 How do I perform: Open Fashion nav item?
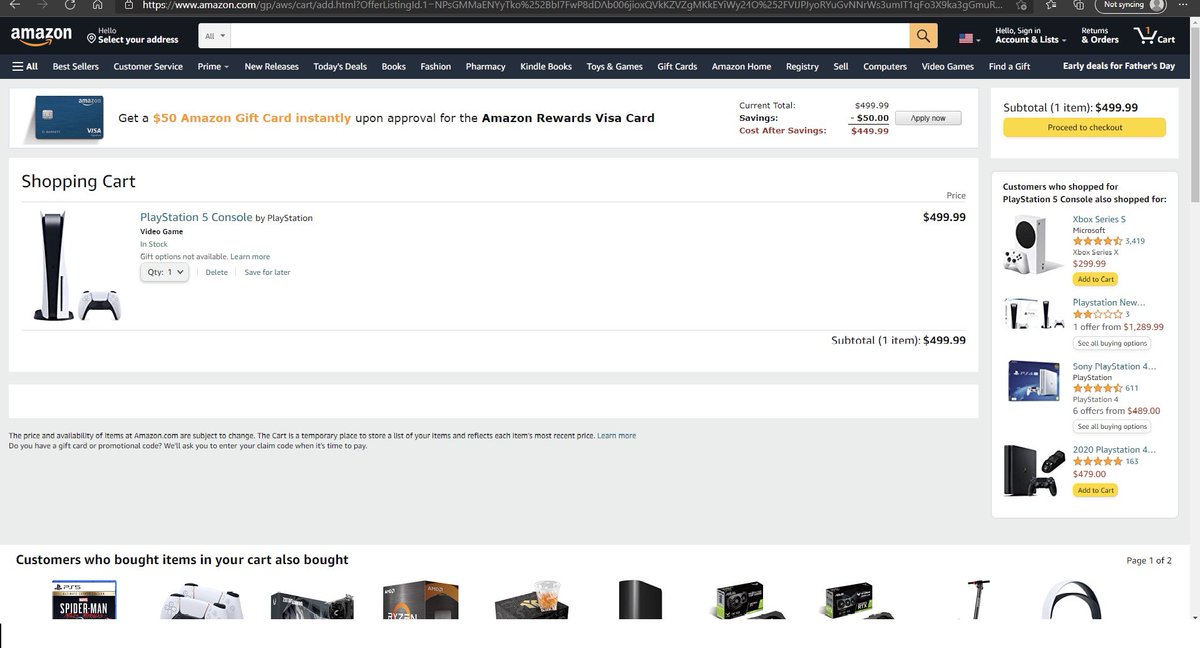(435, 67)
